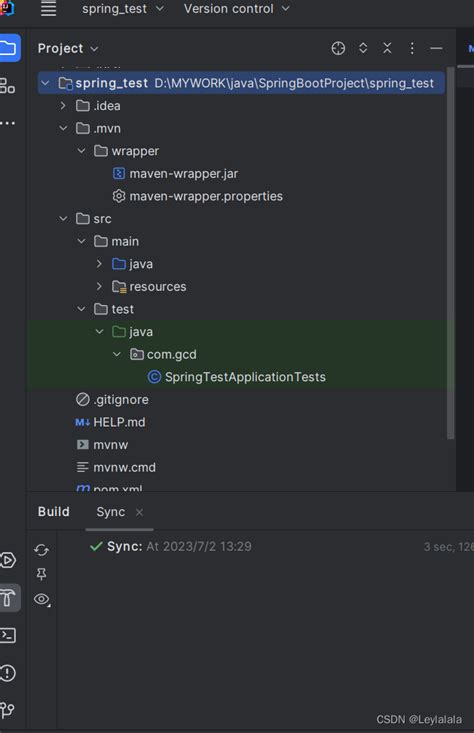Close the Sync tab
The height and width of the screenshot is (733, 474).
tap(139, 512)
